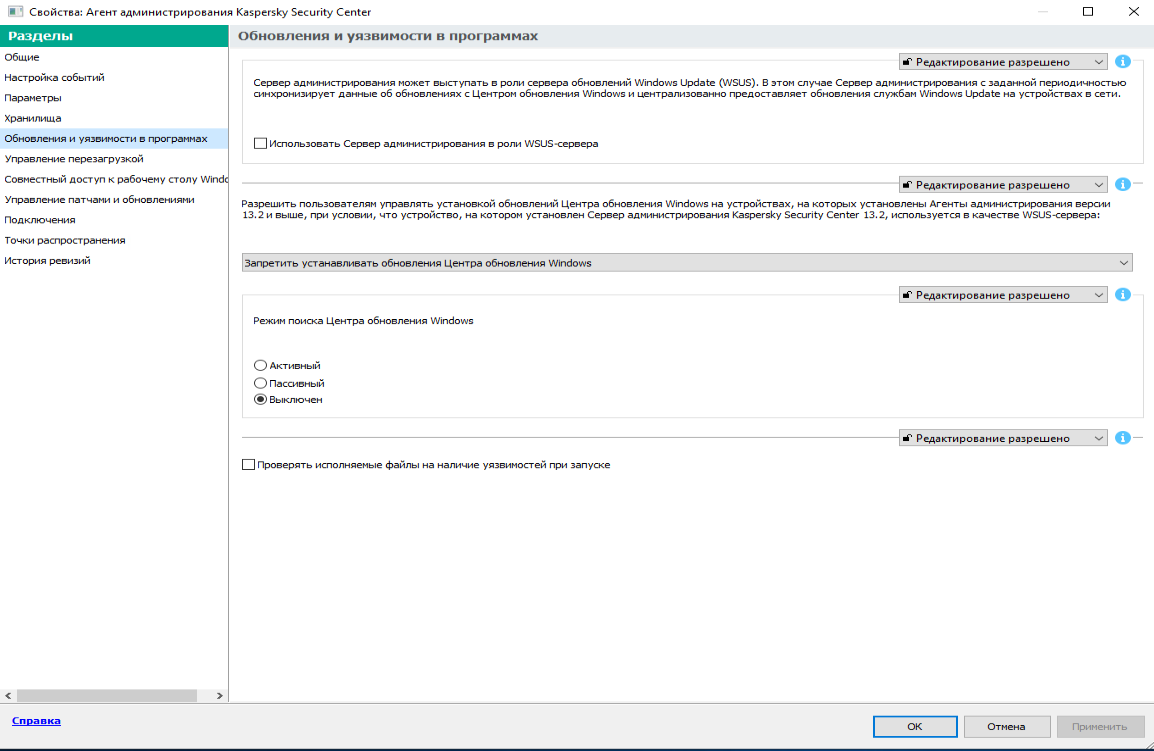Go to Управление патчами и обновлениями
Image resolution: width=1154 pixels, height=751 pixels.
pos(114,200)
